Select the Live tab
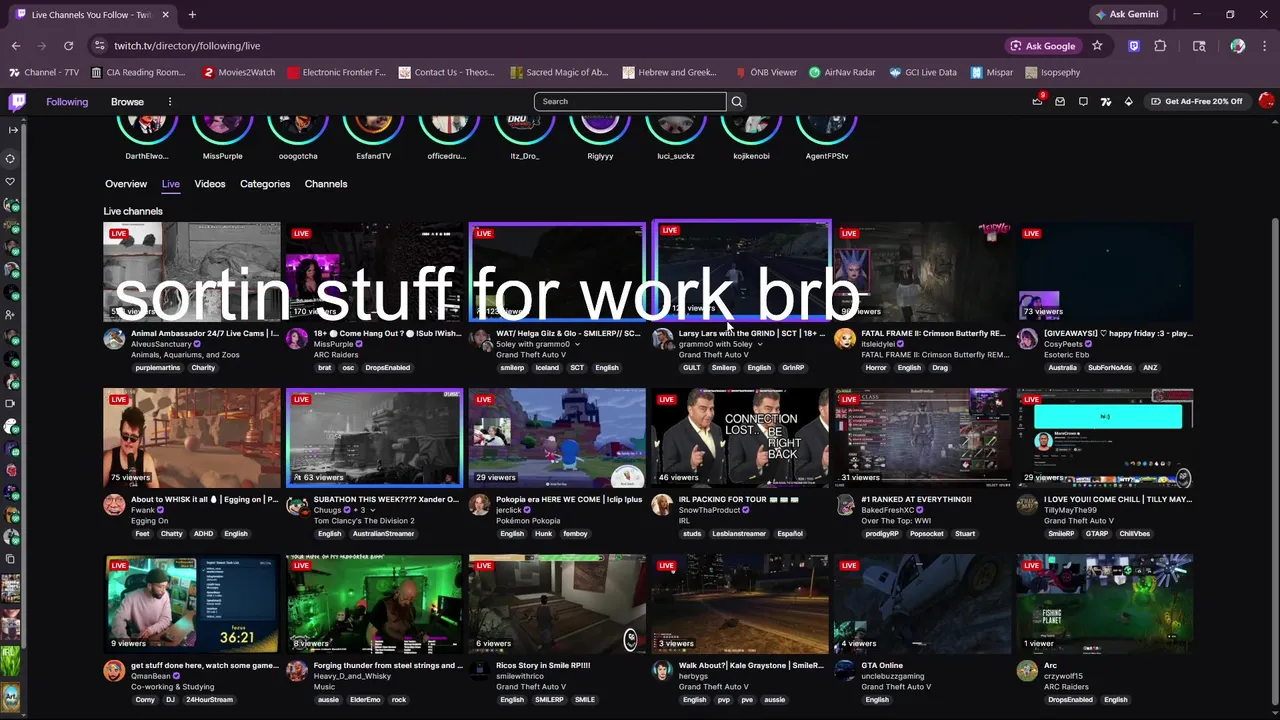The height and width of the screenshot is (720, 1280). [x=171, y=184]
